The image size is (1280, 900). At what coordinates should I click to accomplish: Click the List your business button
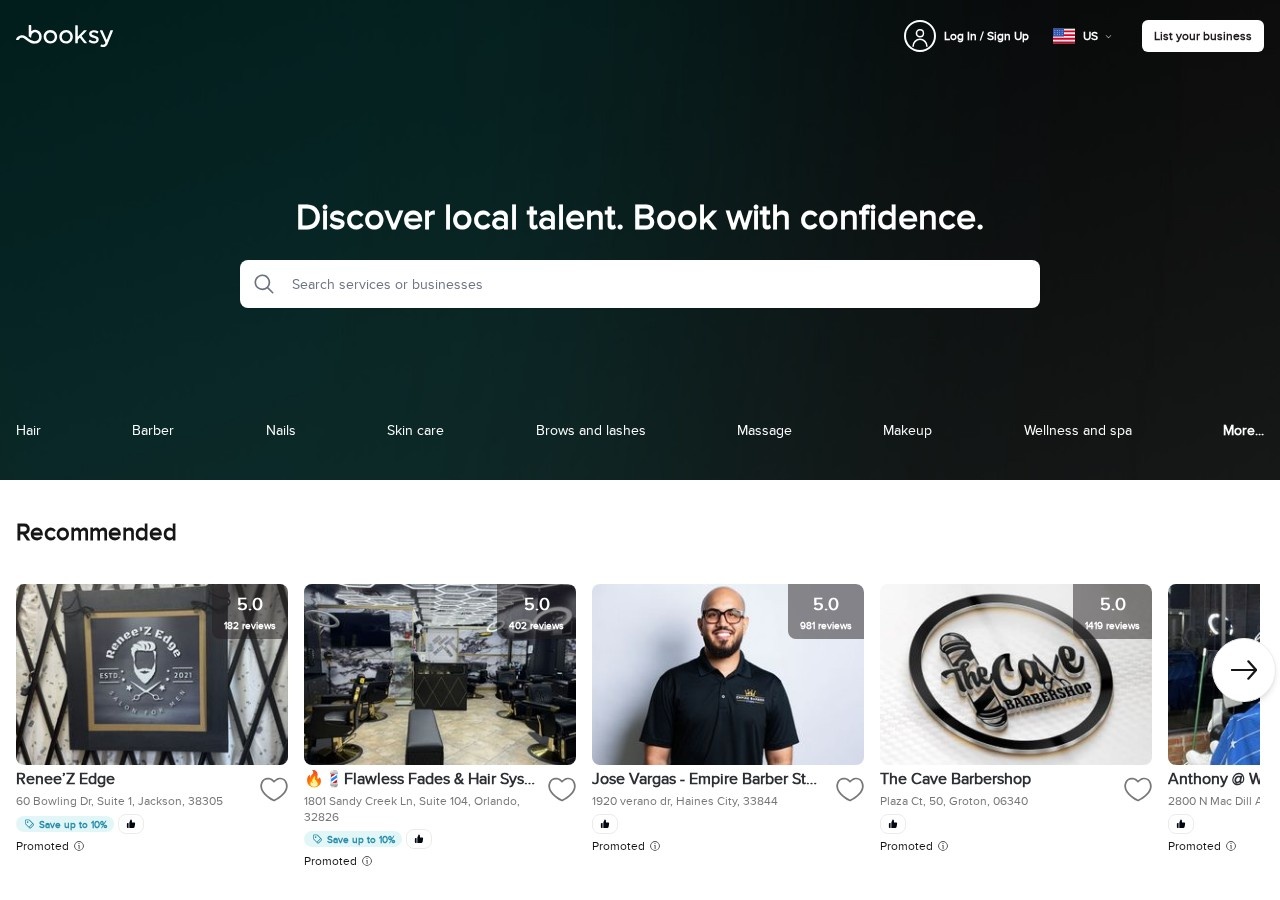[1203, 36]
